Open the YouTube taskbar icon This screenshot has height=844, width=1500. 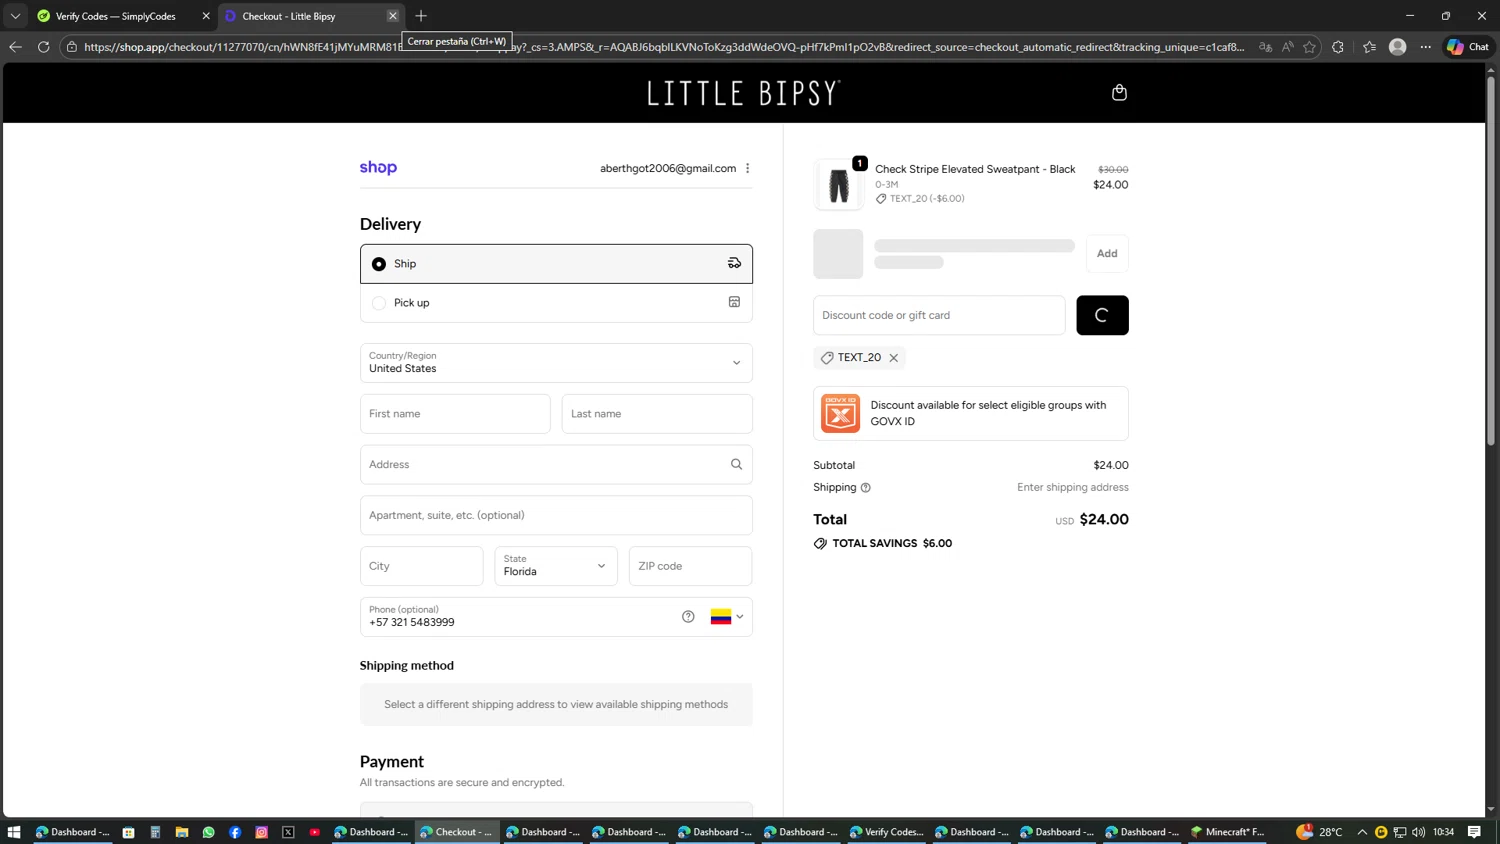(x=315, y=832)
